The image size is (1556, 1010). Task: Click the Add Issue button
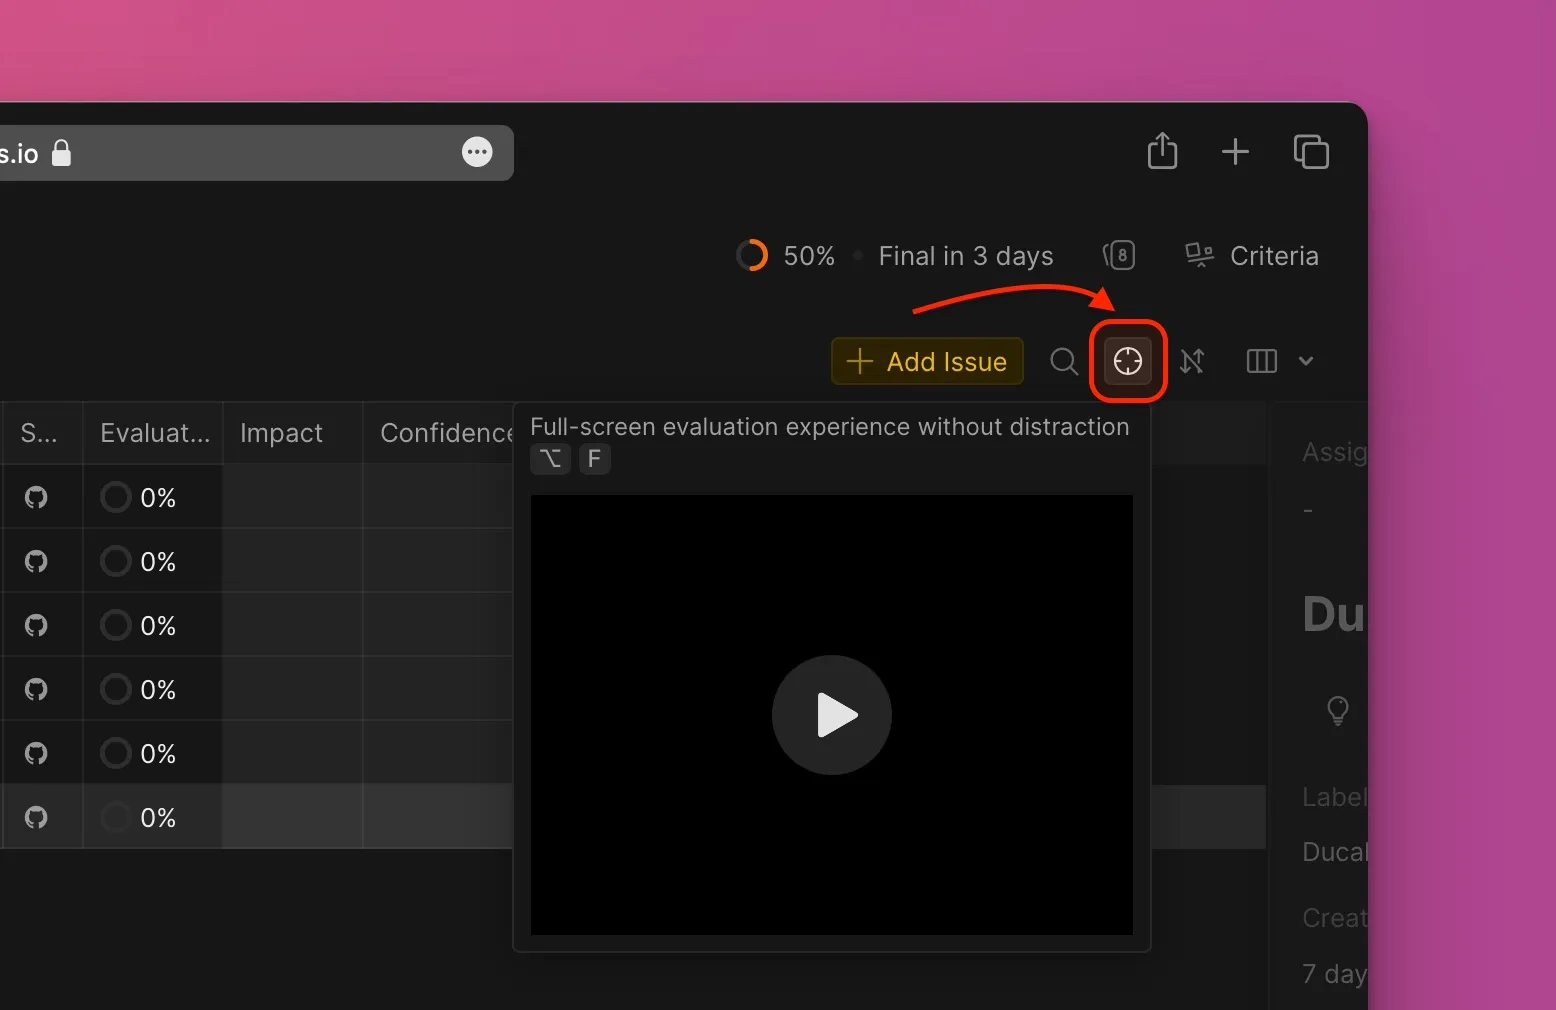927,361
